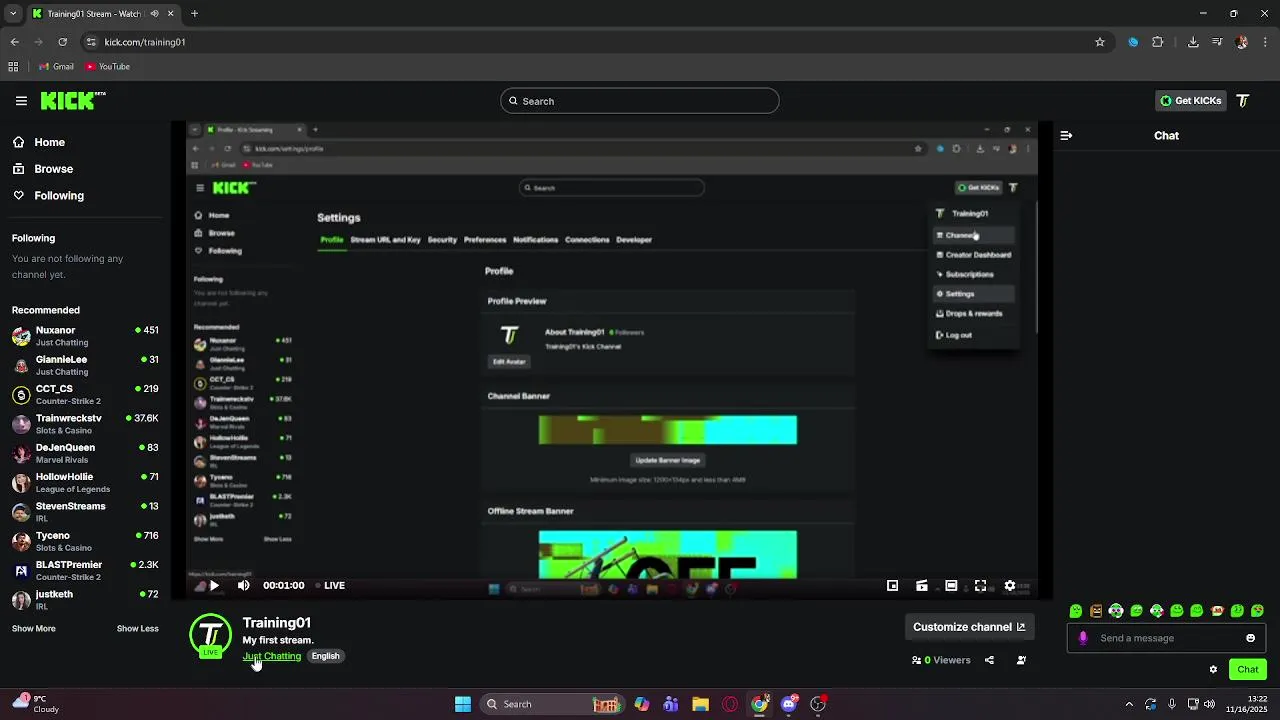Bookmark this page with the star icon
The width and height of the screenshot is (1280, 720).
point(1100,42)
